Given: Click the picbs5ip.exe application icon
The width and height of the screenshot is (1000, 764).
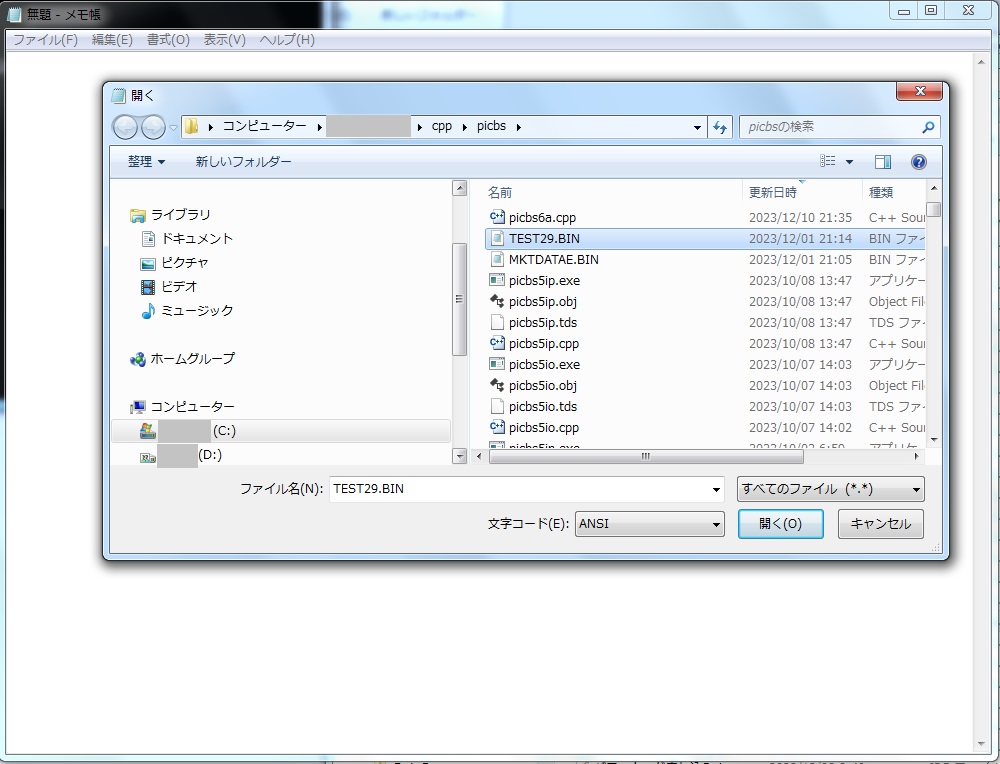Looking at the screenshot, I should pos(497,280).
